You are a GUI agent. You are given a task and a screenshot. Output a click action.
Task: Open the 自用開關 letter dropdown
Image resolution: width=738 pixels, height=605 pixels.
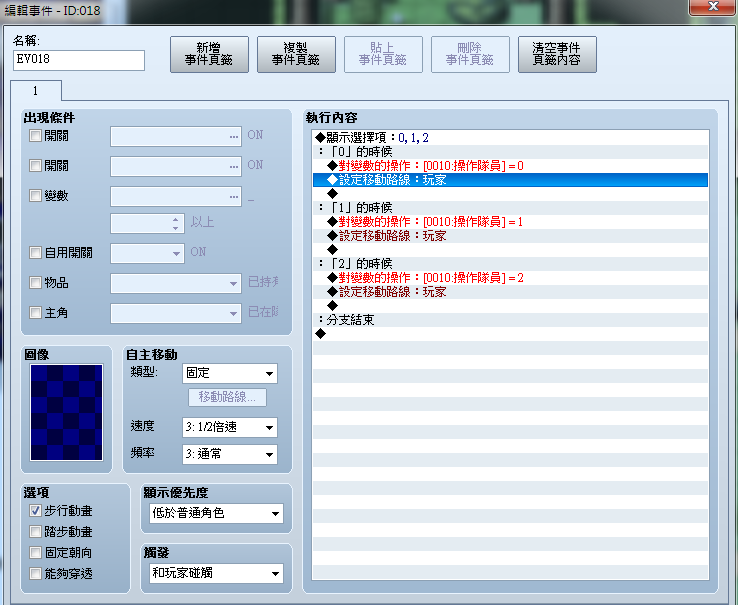pos(147,253)
